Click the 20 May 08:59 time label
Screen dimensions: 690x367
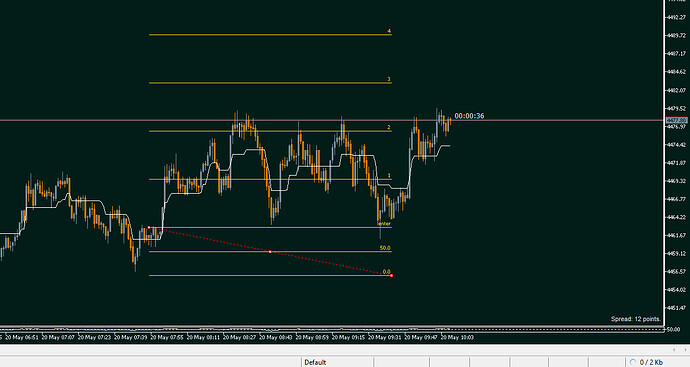pos(312,338)
